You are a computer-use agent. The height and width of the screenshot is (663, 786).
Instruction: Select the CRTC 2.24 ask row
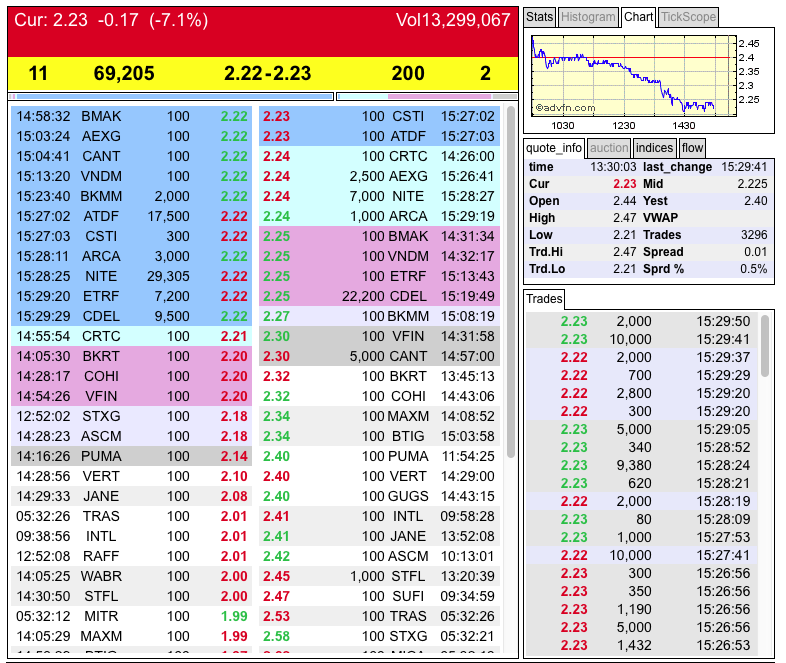(379, 156)
